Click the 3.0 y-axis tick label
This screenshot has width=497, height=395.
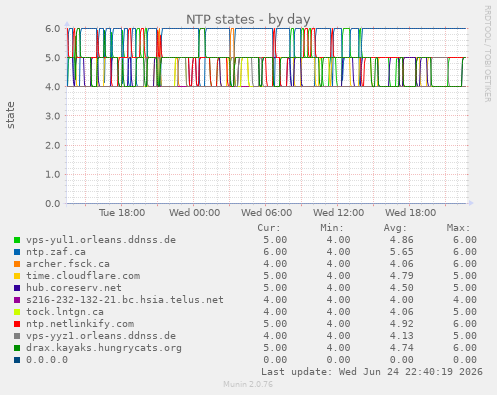coord(53,116)
